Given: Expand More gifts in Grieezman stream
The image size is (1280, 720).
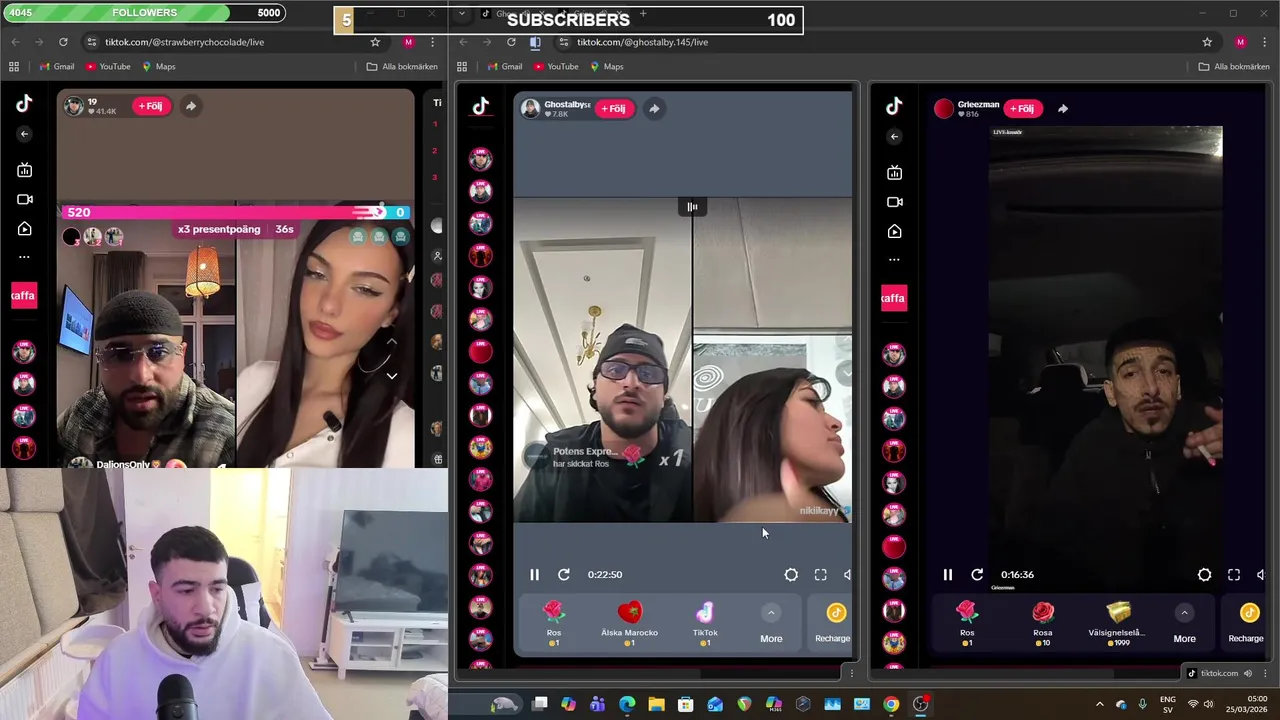Looking at the screenshot, I should click(x=1184, y=624).
